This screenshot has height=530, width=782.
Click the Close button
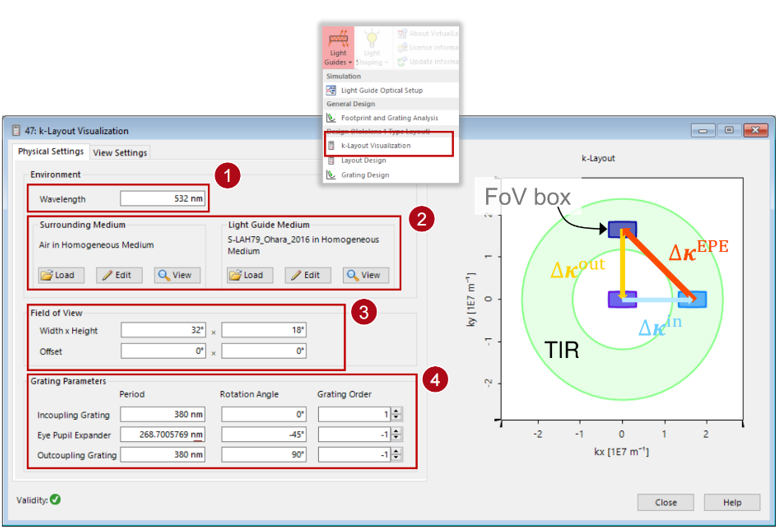click(x=665, y=503)
